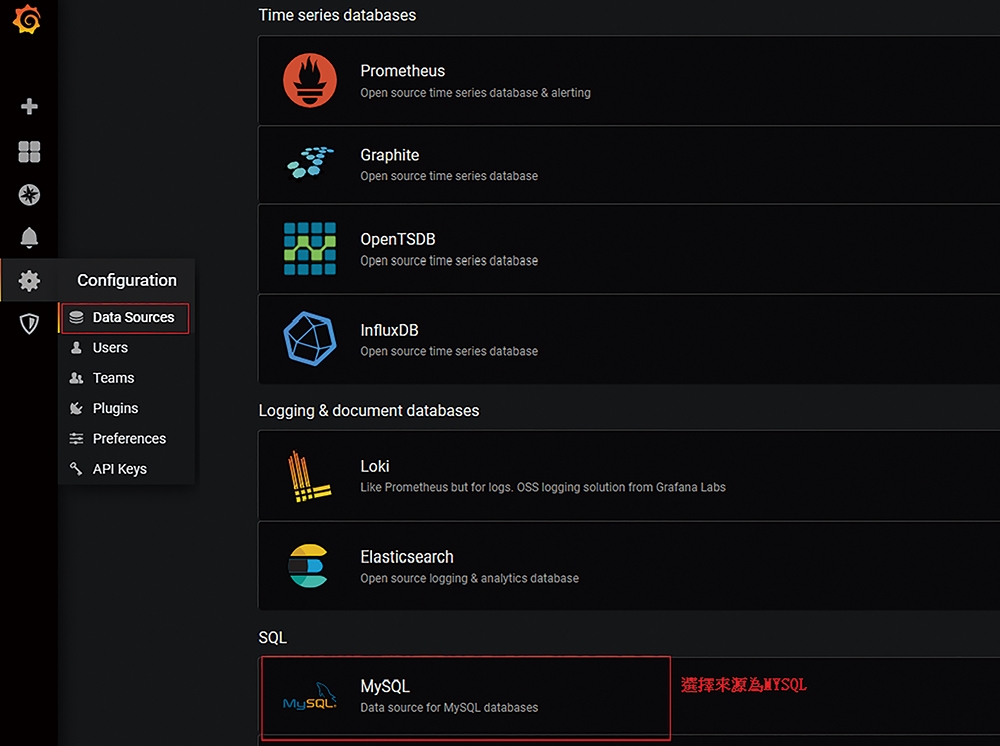Open the Explore compass icon
The image size is (1000, 746).
[29, 194]
